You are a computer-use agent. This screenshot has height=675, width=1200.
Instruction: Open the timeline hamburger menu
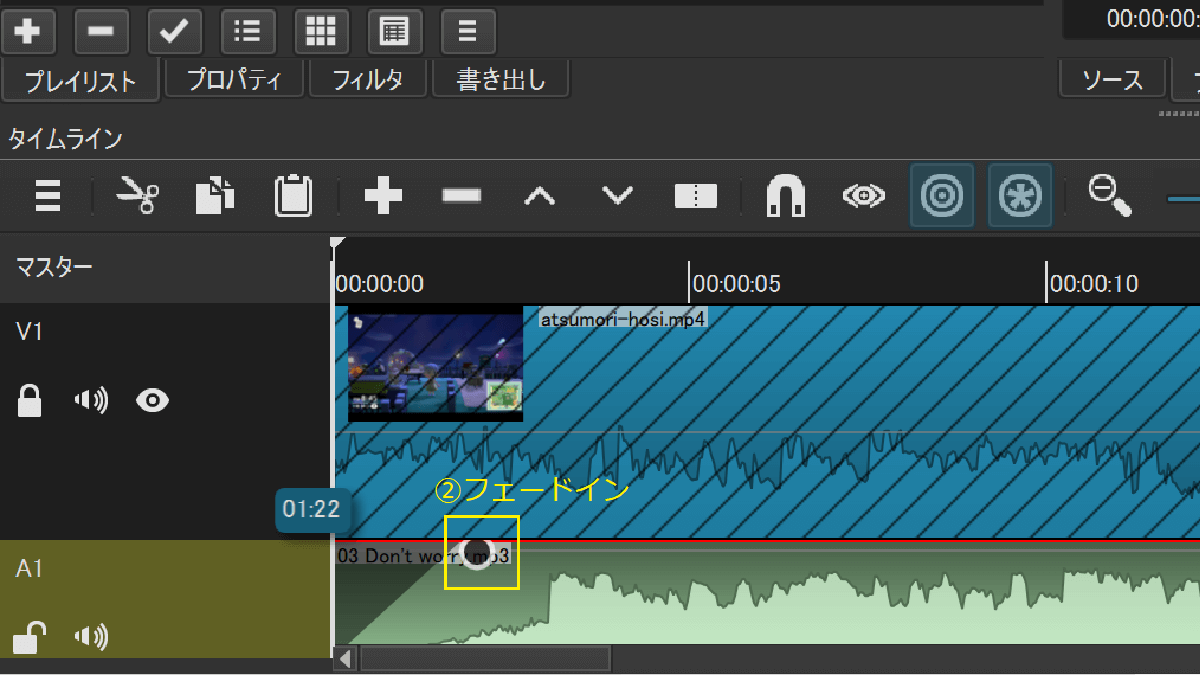47,196
